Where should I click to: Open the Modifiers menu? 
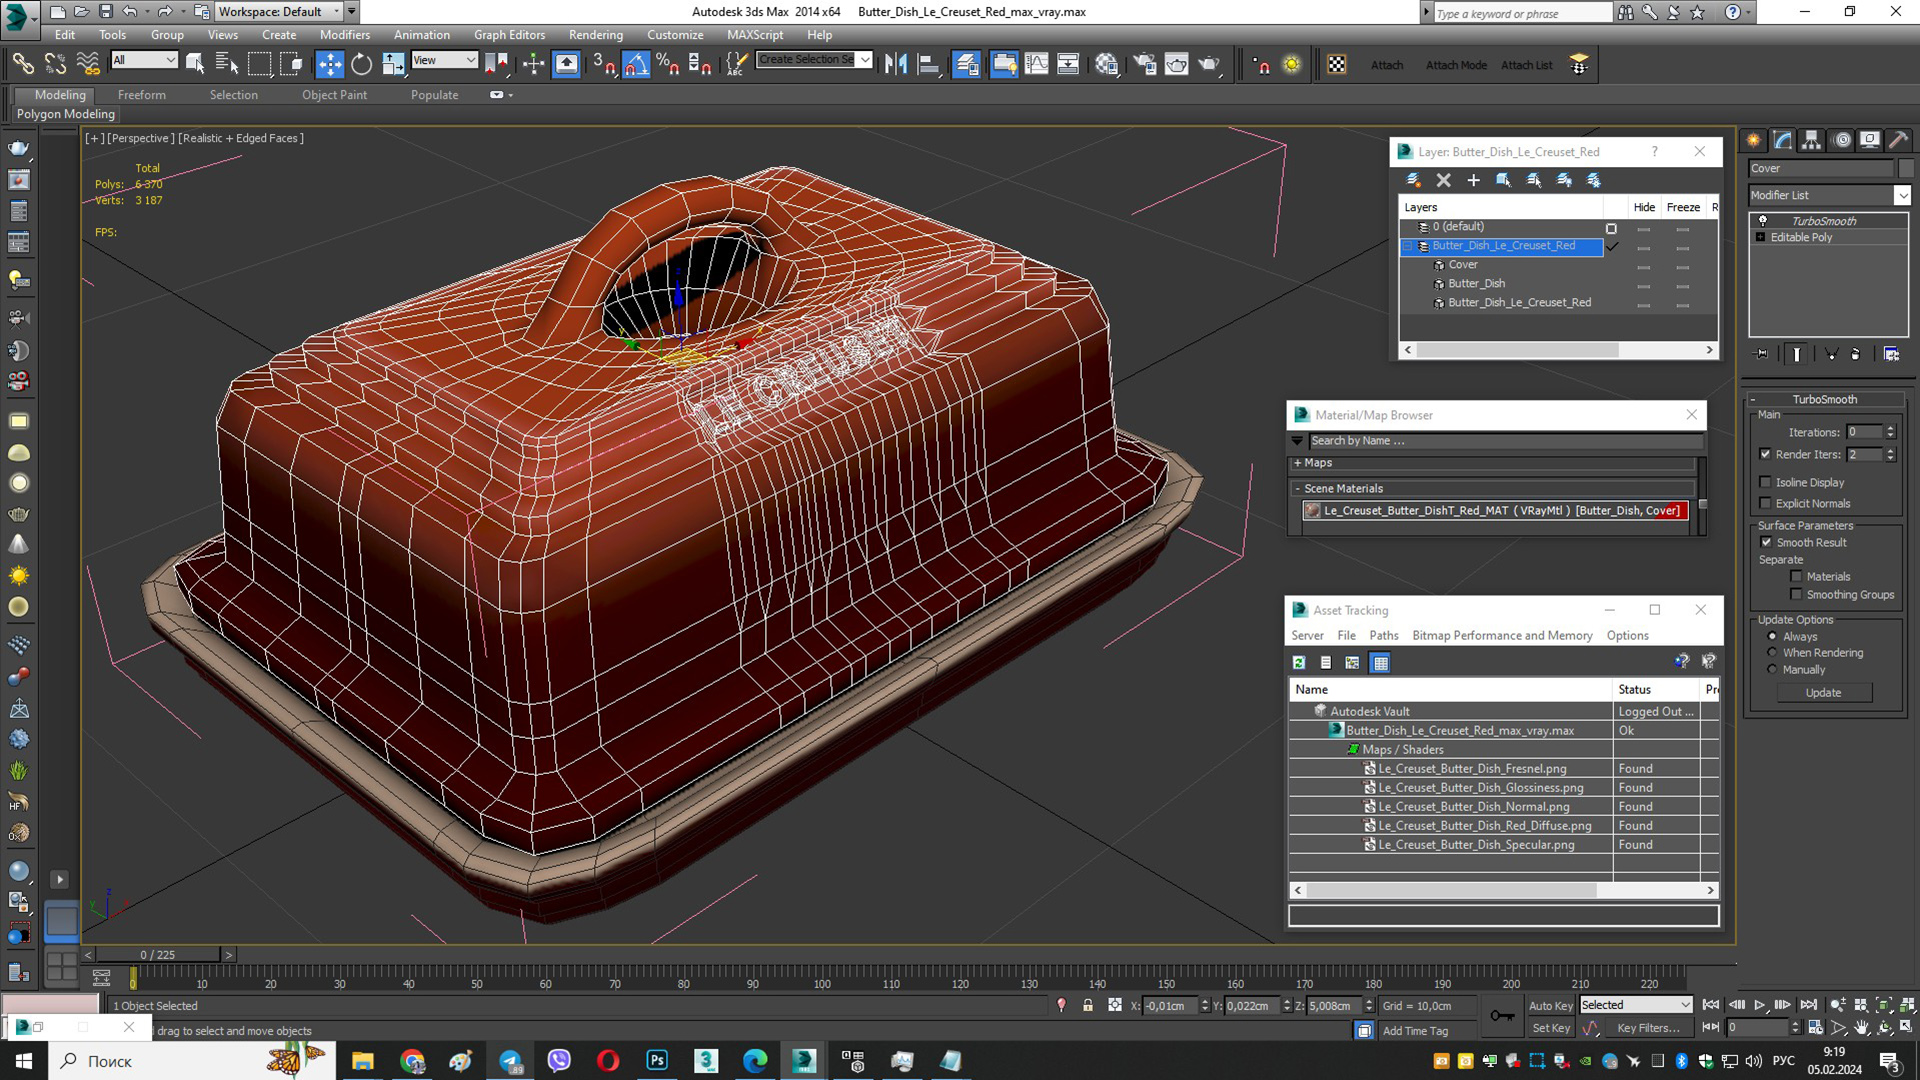[x=344, y=35]
